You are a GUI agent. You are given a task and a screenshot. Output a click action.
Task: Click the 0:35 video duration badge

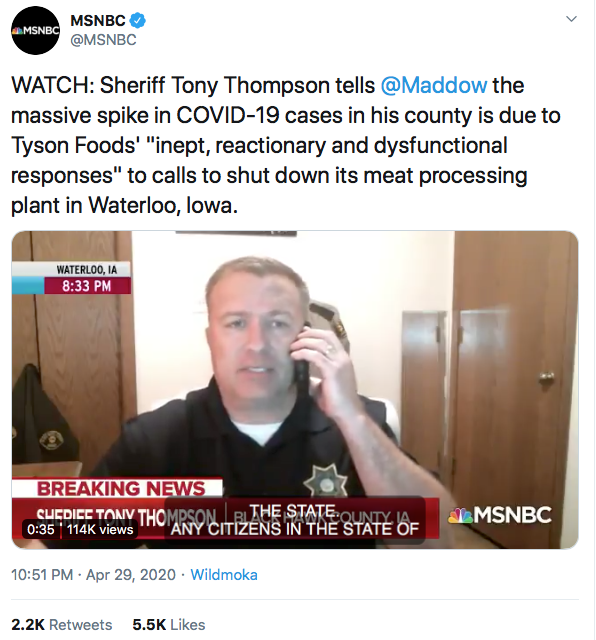[40, 529]
